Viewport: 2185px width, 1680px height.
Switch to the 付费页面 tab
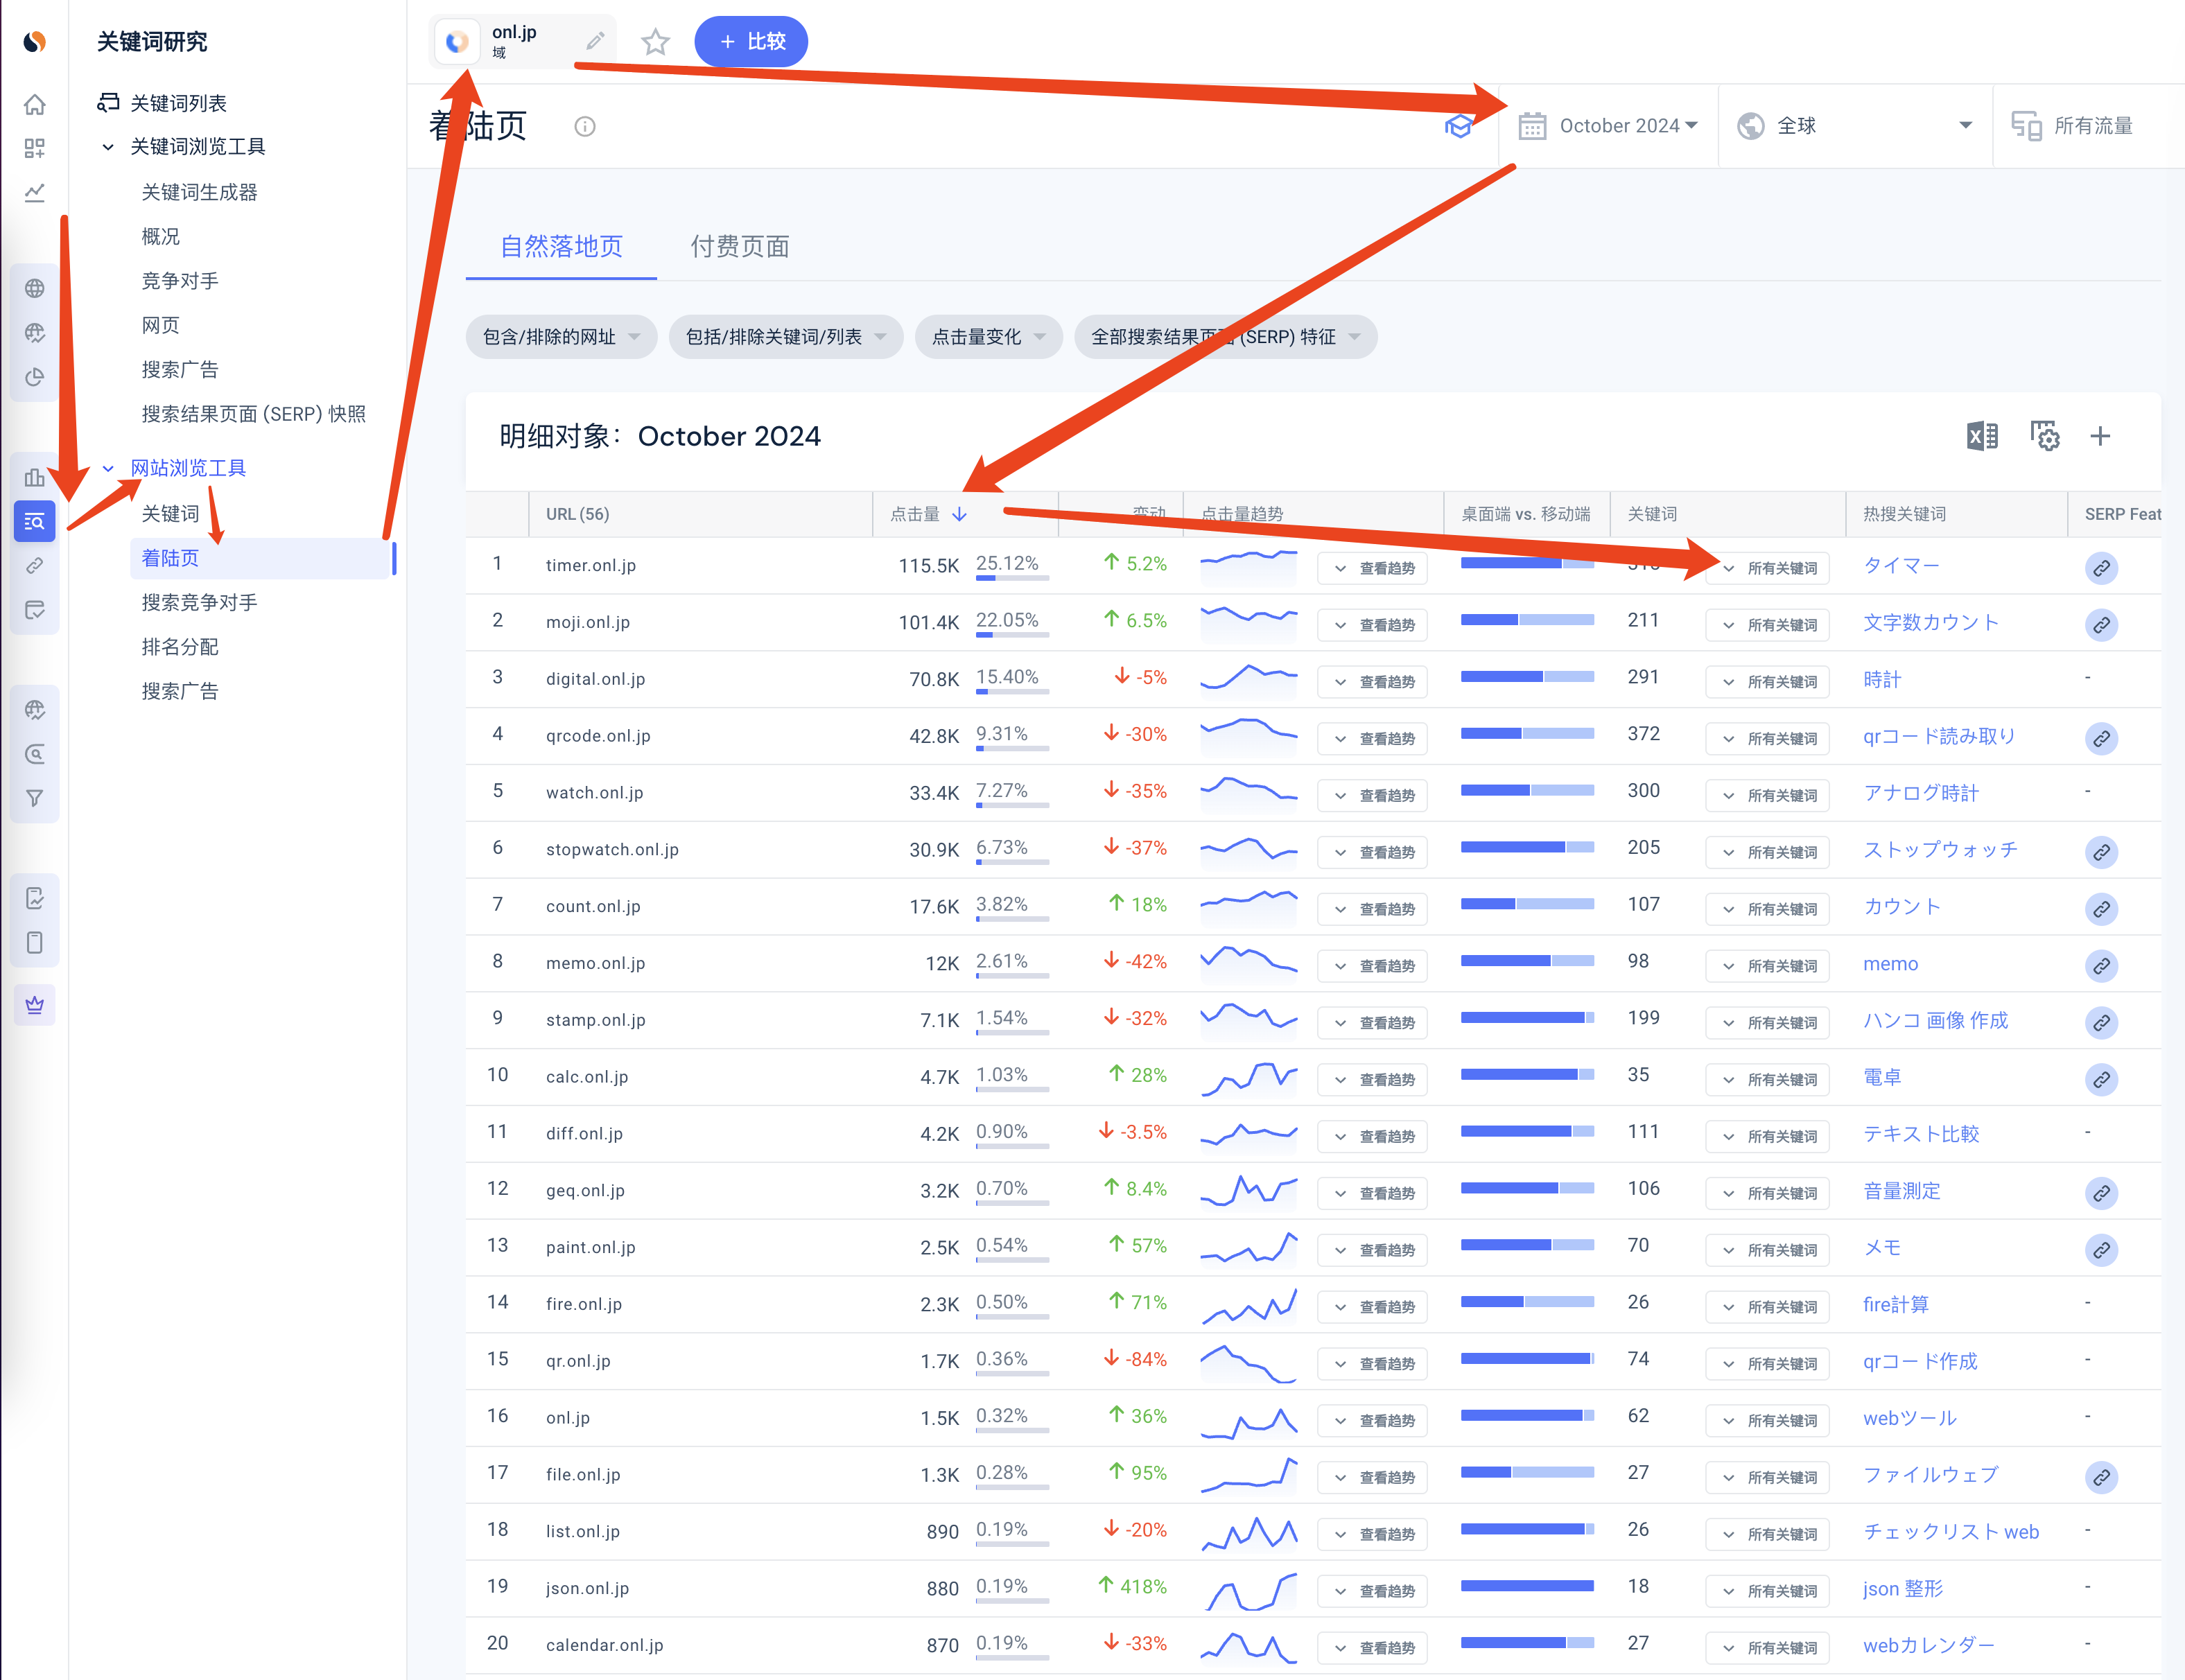(x=740, y=246)
